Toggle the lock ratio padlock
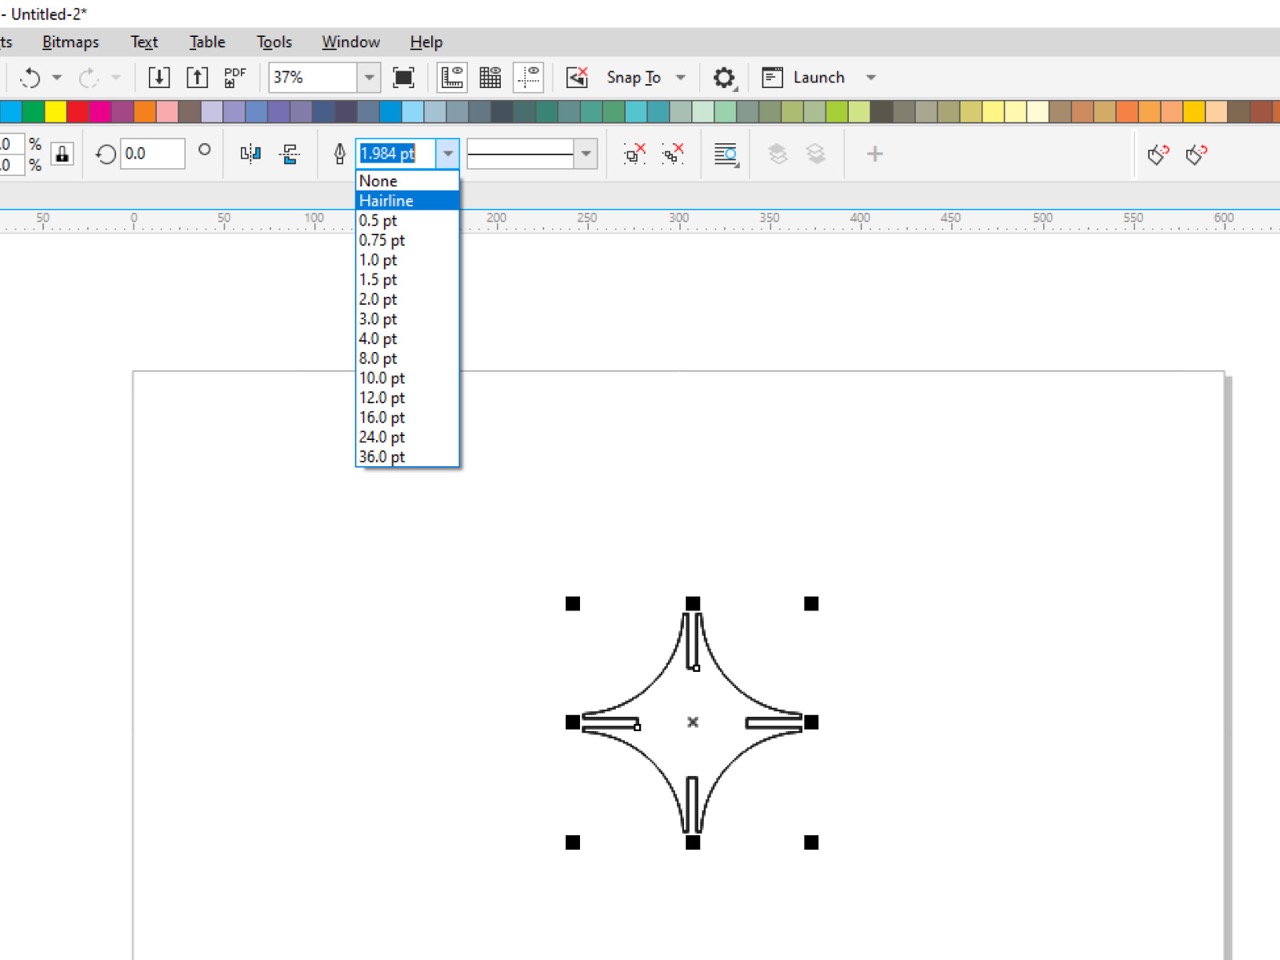 [62, 154]
